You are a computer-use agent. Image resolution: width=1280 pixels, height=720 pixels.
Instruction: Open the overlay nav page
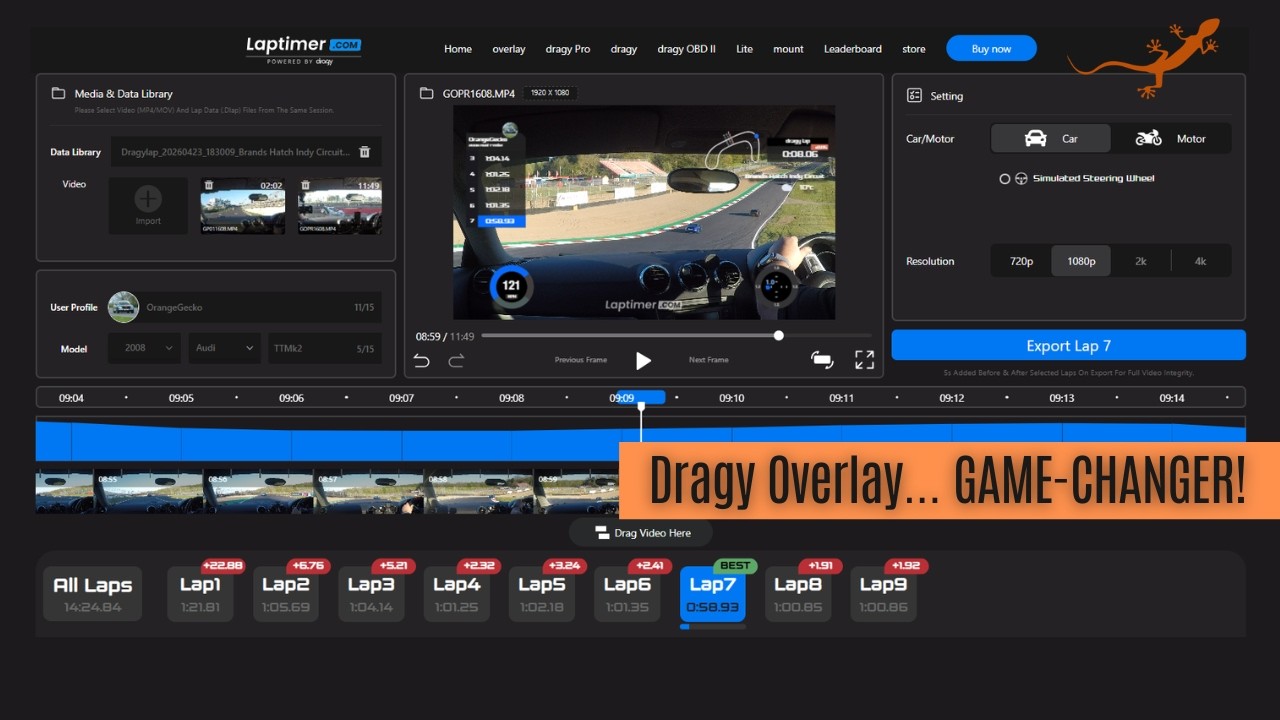pyautogui.click(x=509, y=49)
